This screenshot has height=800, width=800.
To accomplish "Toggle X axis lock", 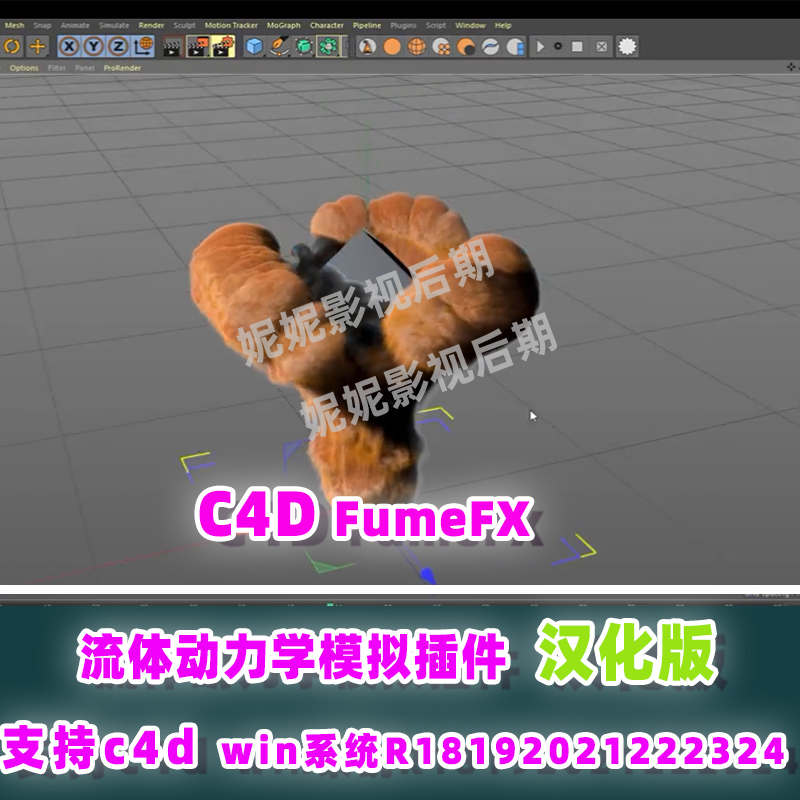I will (x=69, y=46).
